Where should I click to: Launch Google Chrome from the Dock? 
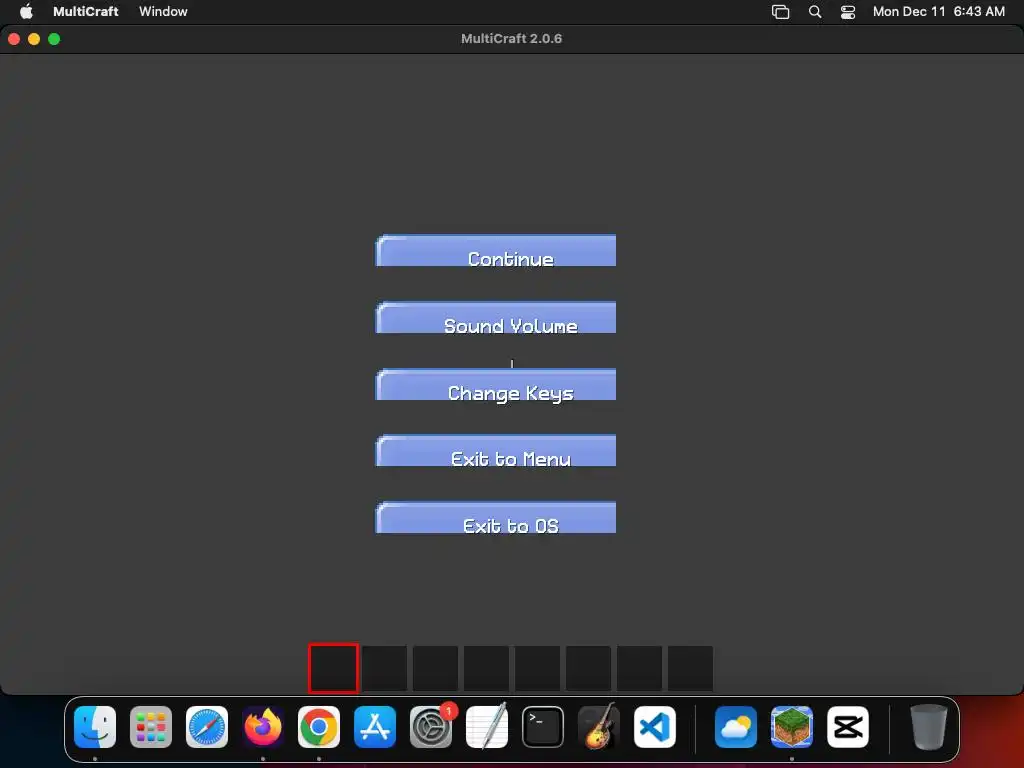319,727
